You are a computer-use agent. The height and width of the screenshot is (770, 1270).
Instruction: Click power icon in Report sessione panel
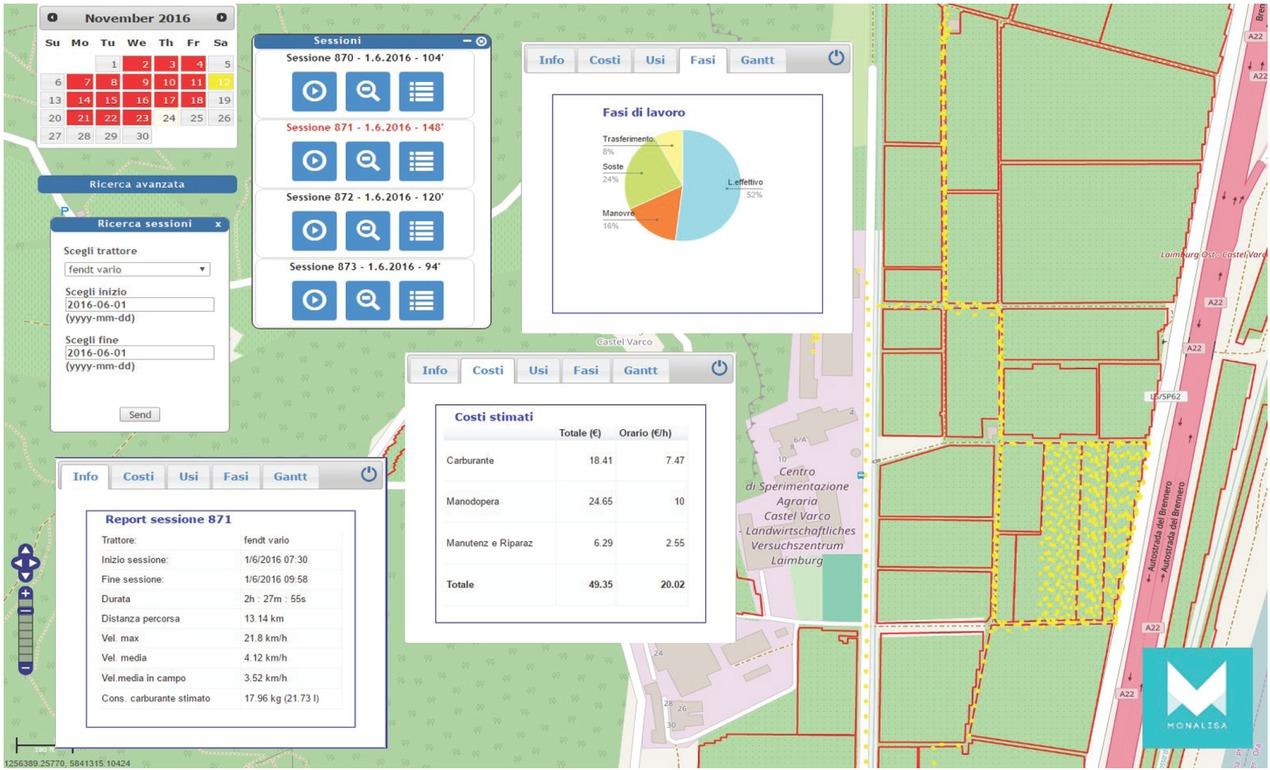[x=369, y=474]
